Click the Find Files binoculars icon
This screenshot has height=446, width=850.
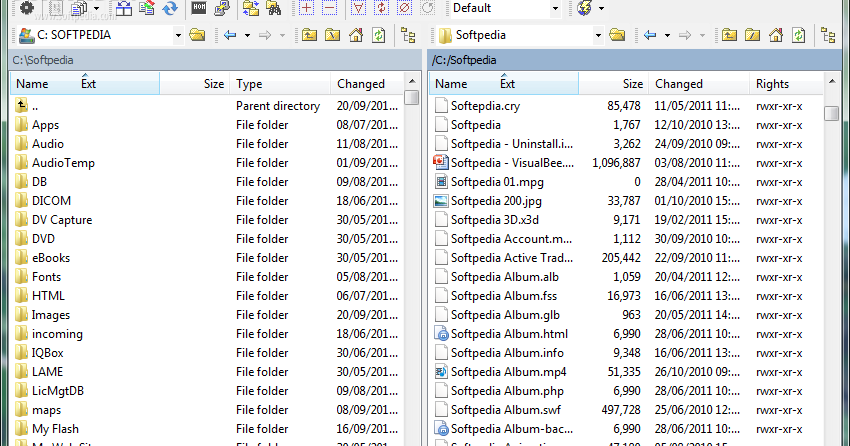pyautogui.click(x=274, y=8)
